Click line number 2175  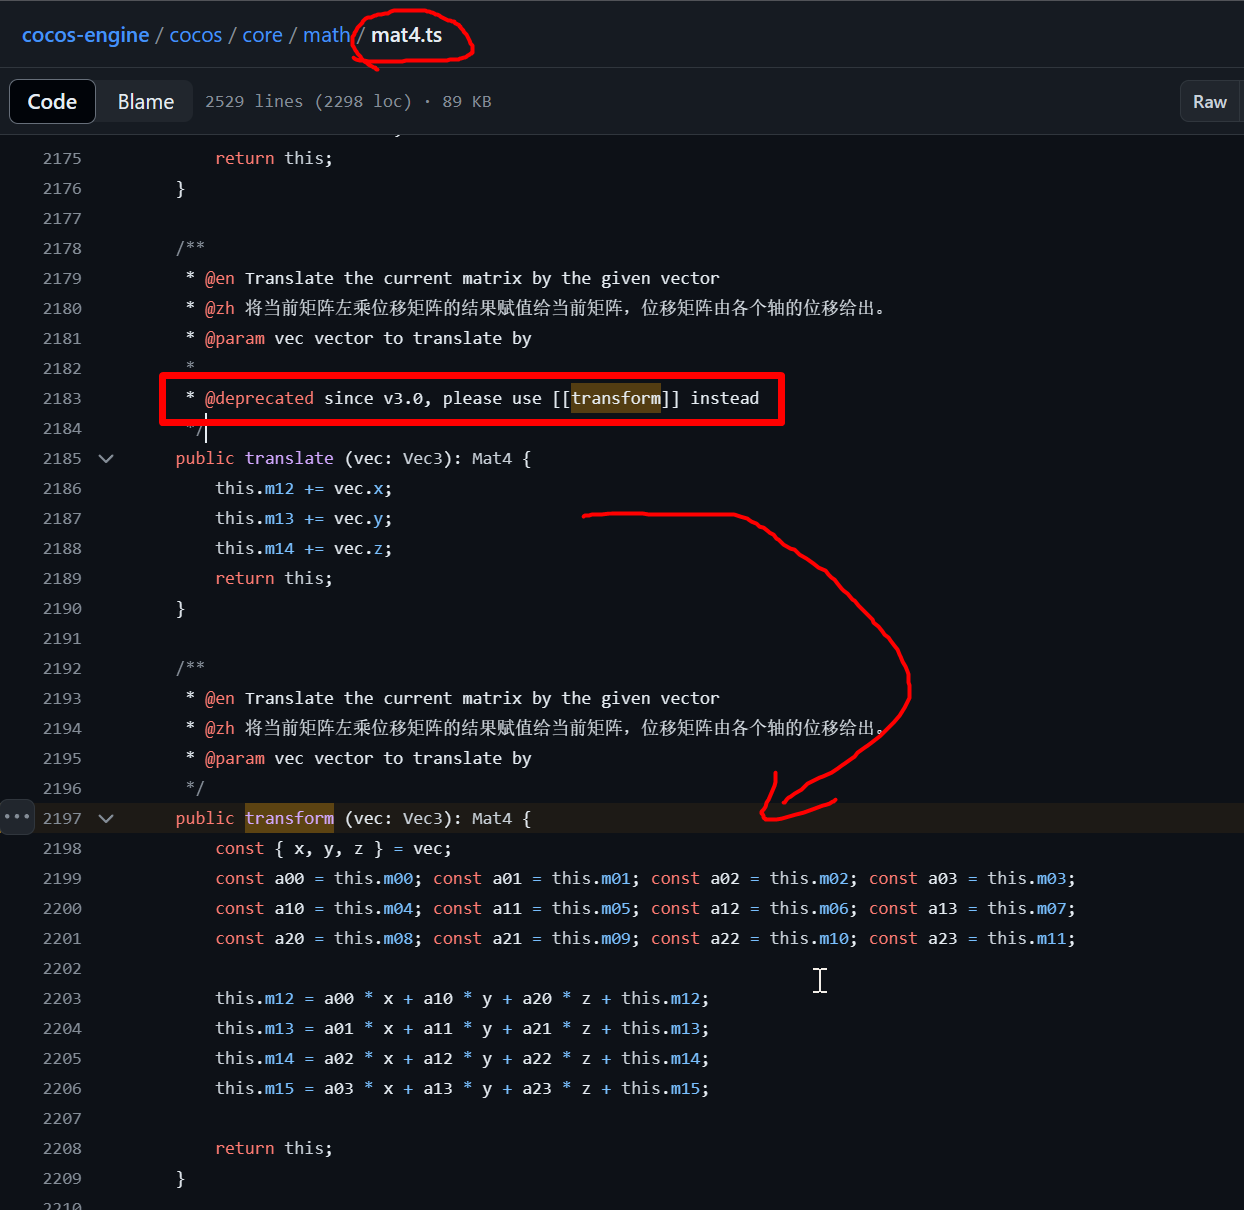click(62, 158)
